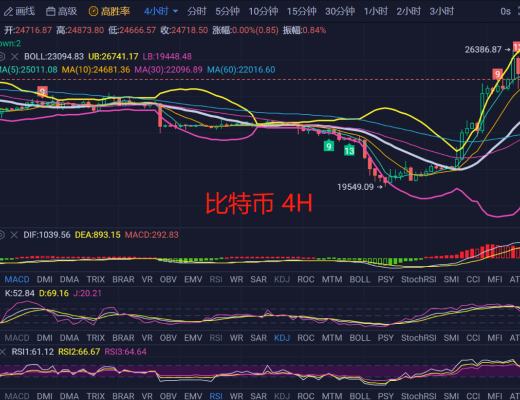This screenshot has width=520, height=400.
Task: Click the BOLL:23094.83 midline value
Action: 54,56
